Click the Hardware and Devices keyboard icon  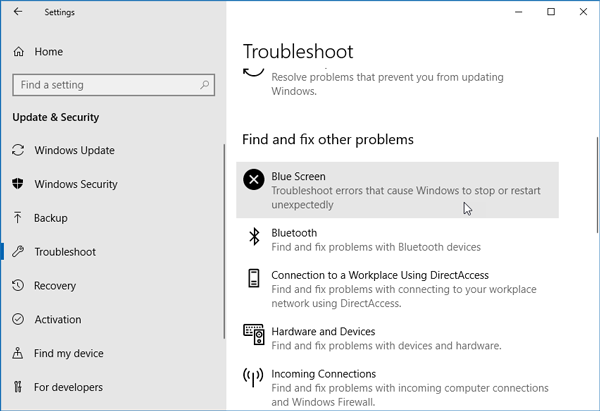tap(254, 334)
